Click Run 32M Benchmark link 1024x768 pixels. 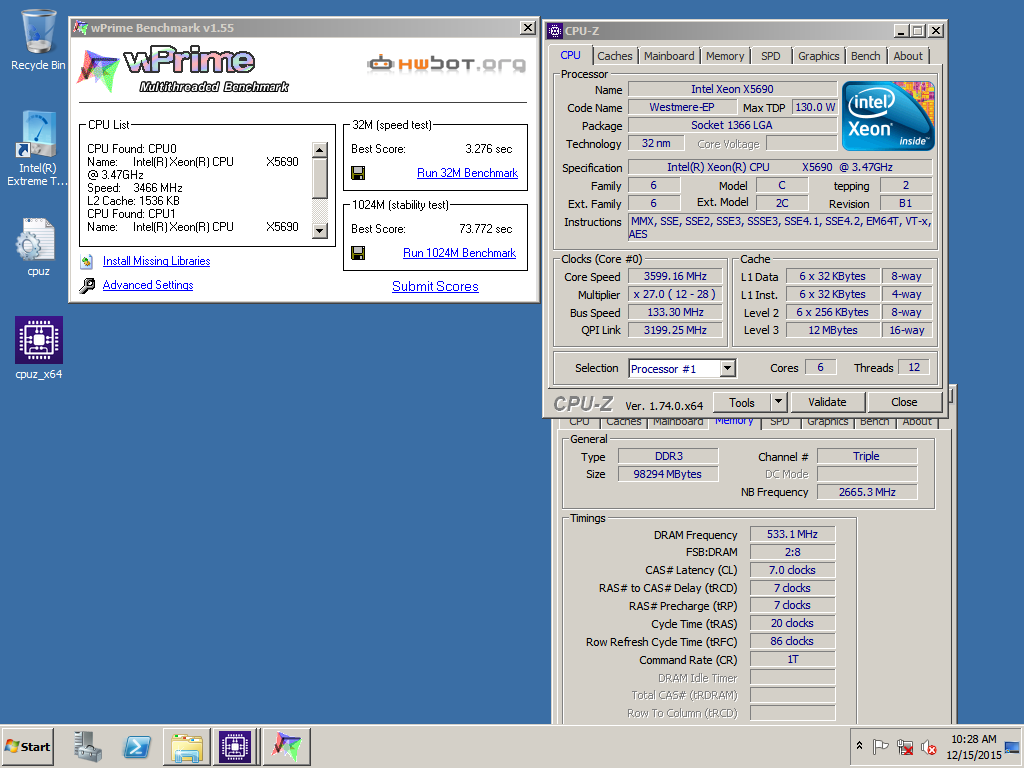pyautogui.click(x=468, y=173)
